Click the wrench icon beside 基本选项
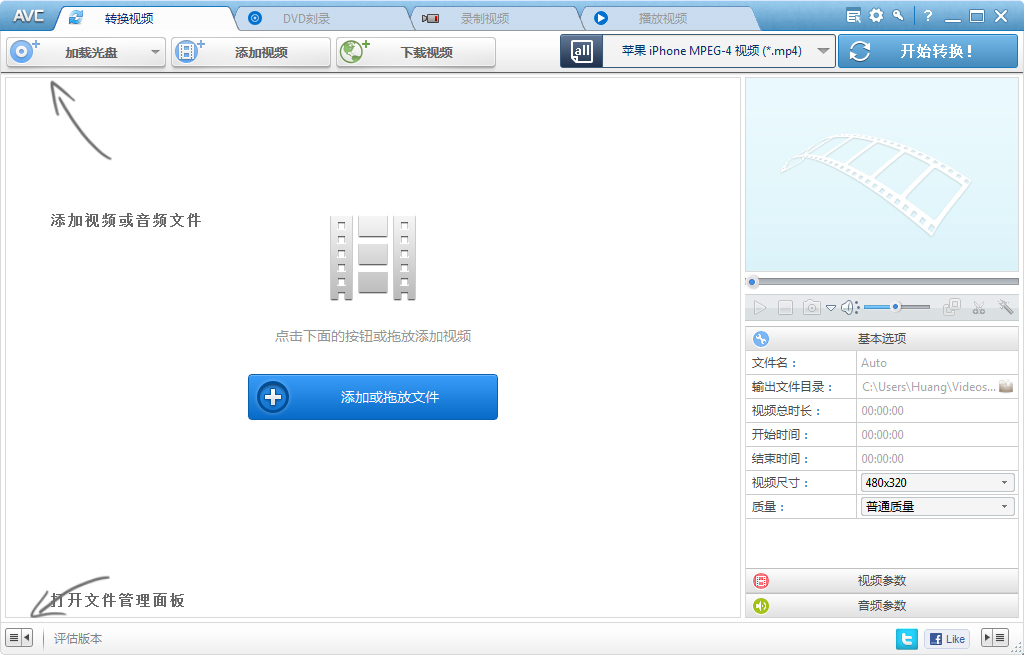Image resolution: width=1024 pixels, height=655 pixels. (761, 339)
